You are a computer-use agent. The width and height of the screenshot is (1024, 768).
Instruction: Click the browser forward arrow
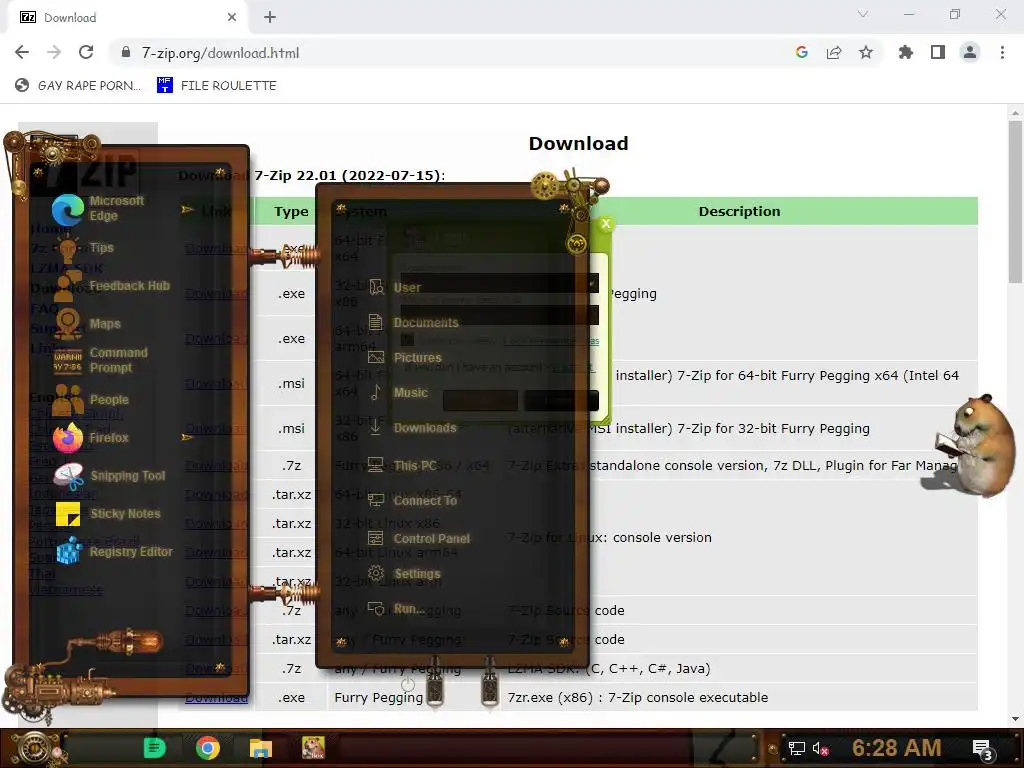pyautogui.click(x=54, y=52)
